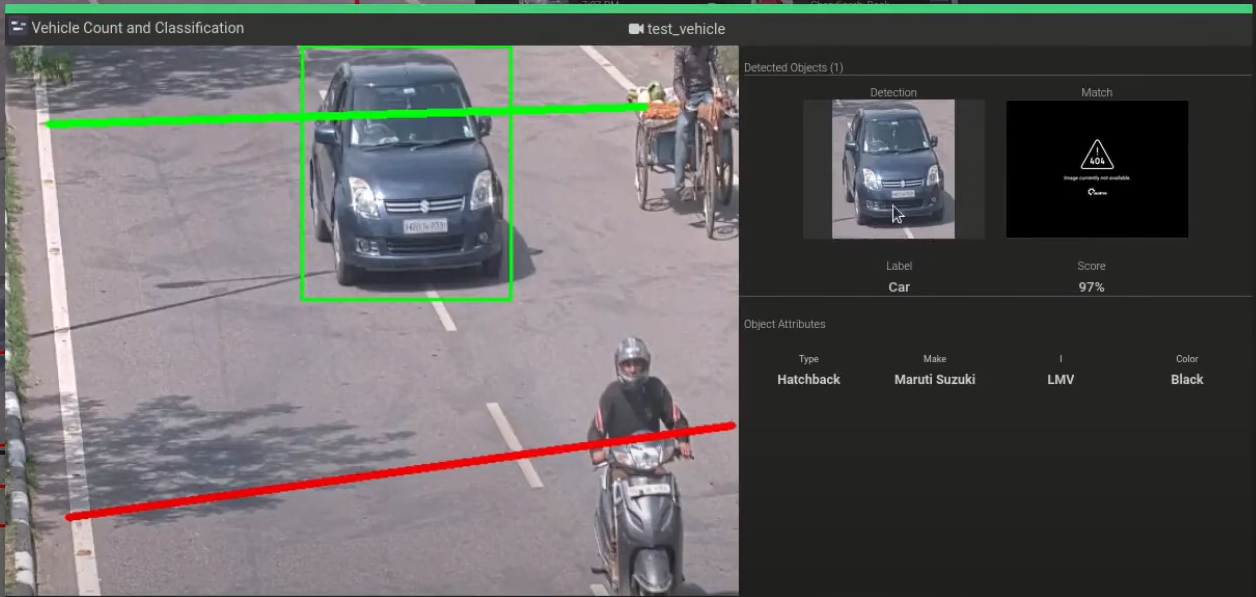Select the Maruti Suzuki make attribute
The image size is (1256, 597).
(x=934, y=380)
